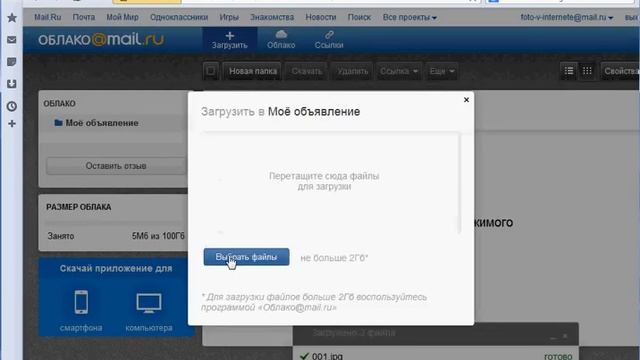Click the Новая папка button
Viewport: 640px width, 360px height.
[x=253, y=71]
